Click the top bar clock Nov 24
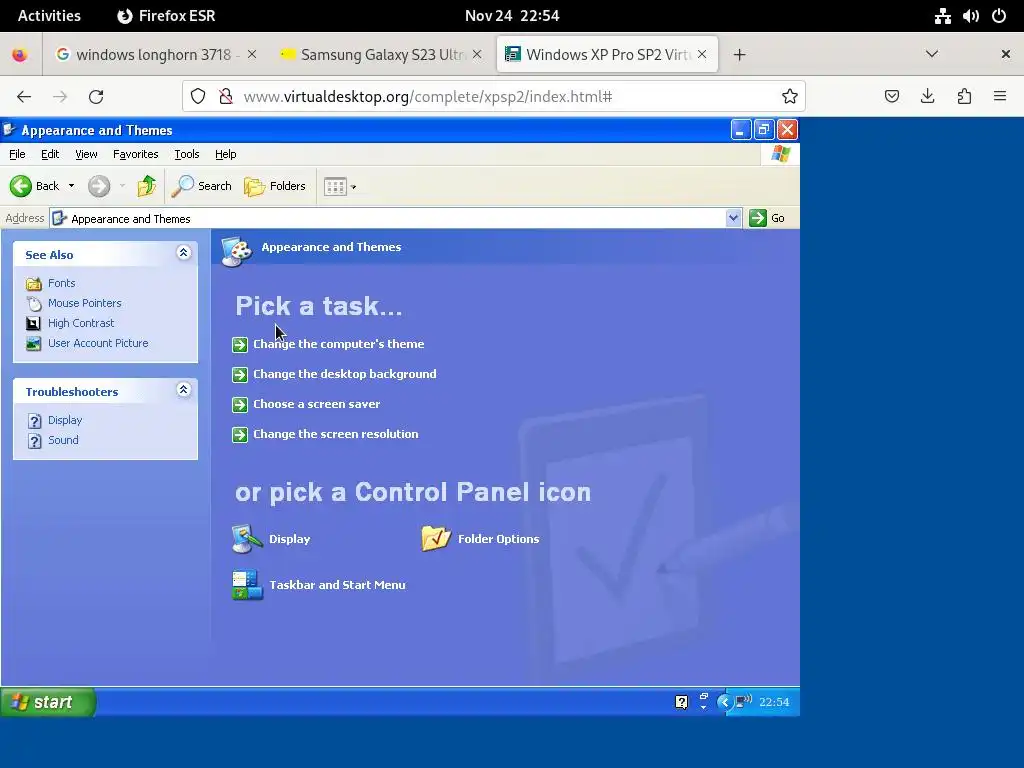 point(512,16)
